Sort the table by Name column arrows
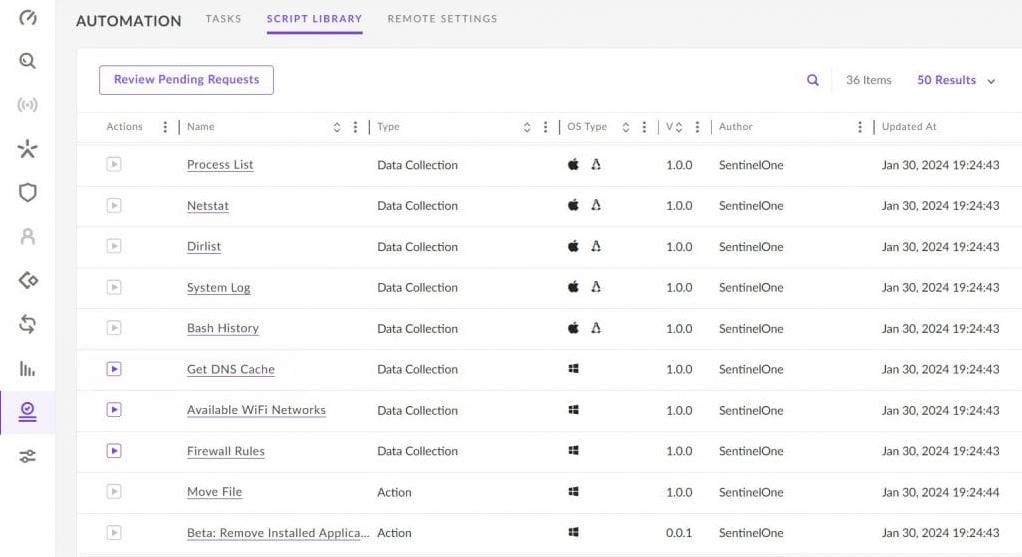Image resolution: width=1022 pixels, height=557 pixels. [x=337, y=127]
